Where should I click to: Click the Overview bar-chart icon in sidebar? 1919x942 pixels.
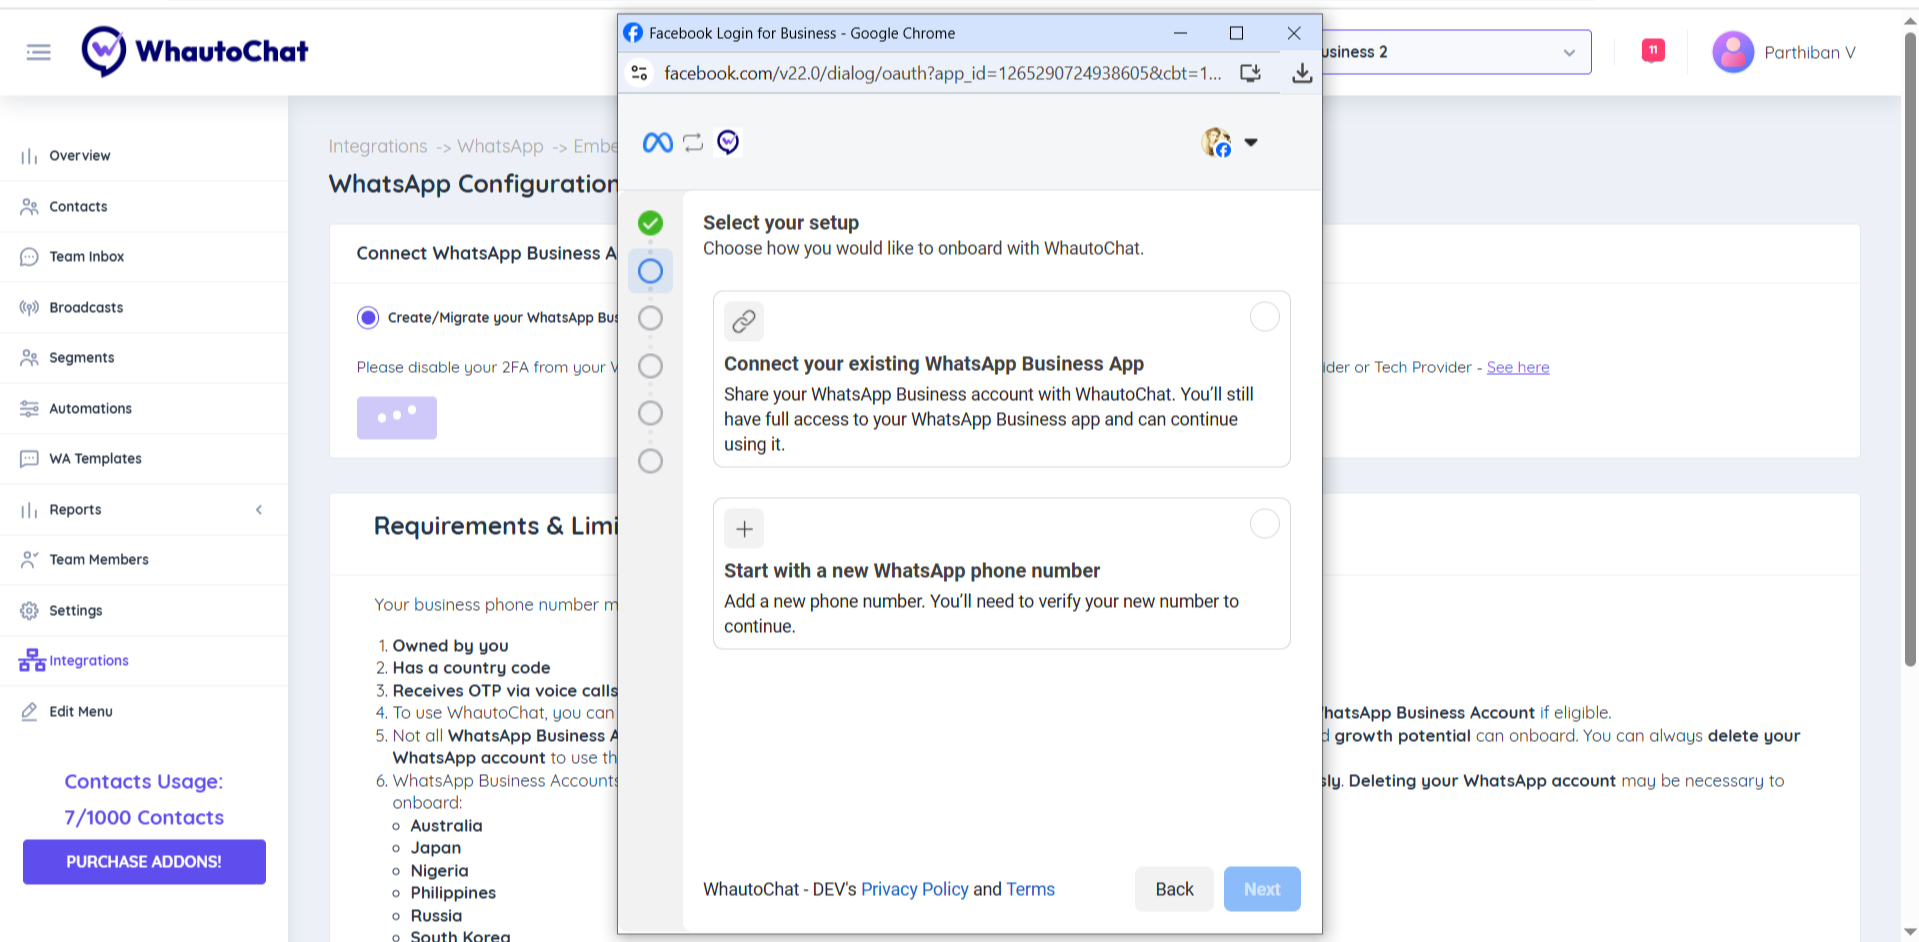coord(29,156)
